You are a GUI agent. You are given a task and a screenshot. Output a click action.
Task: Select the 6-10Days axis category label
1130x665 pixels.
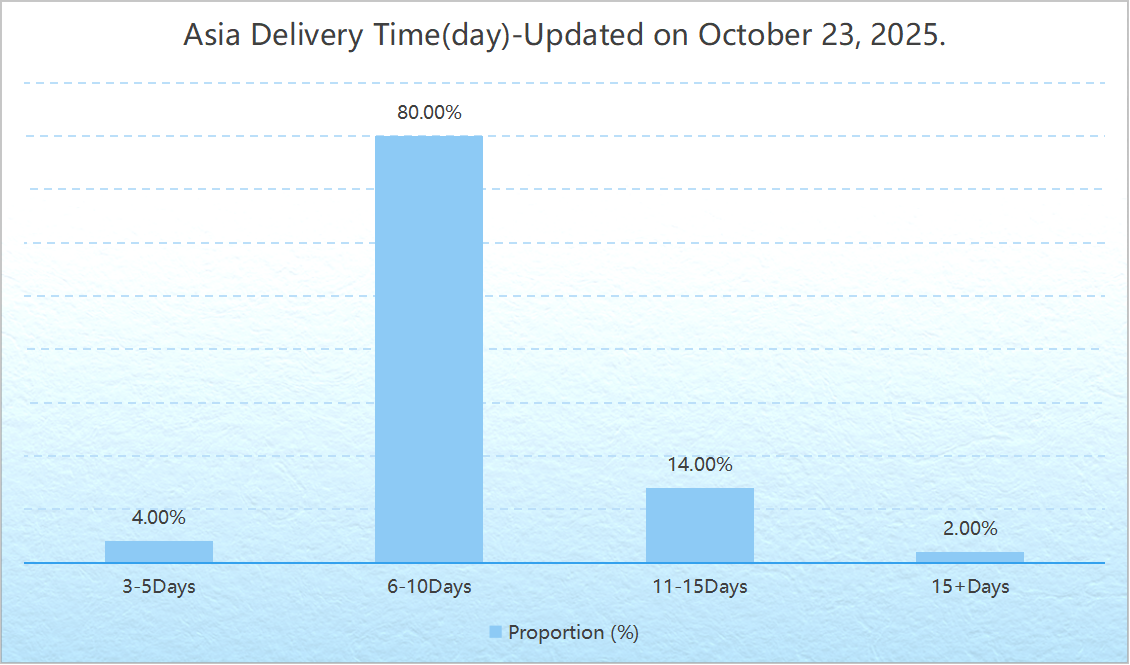[429, 587]
